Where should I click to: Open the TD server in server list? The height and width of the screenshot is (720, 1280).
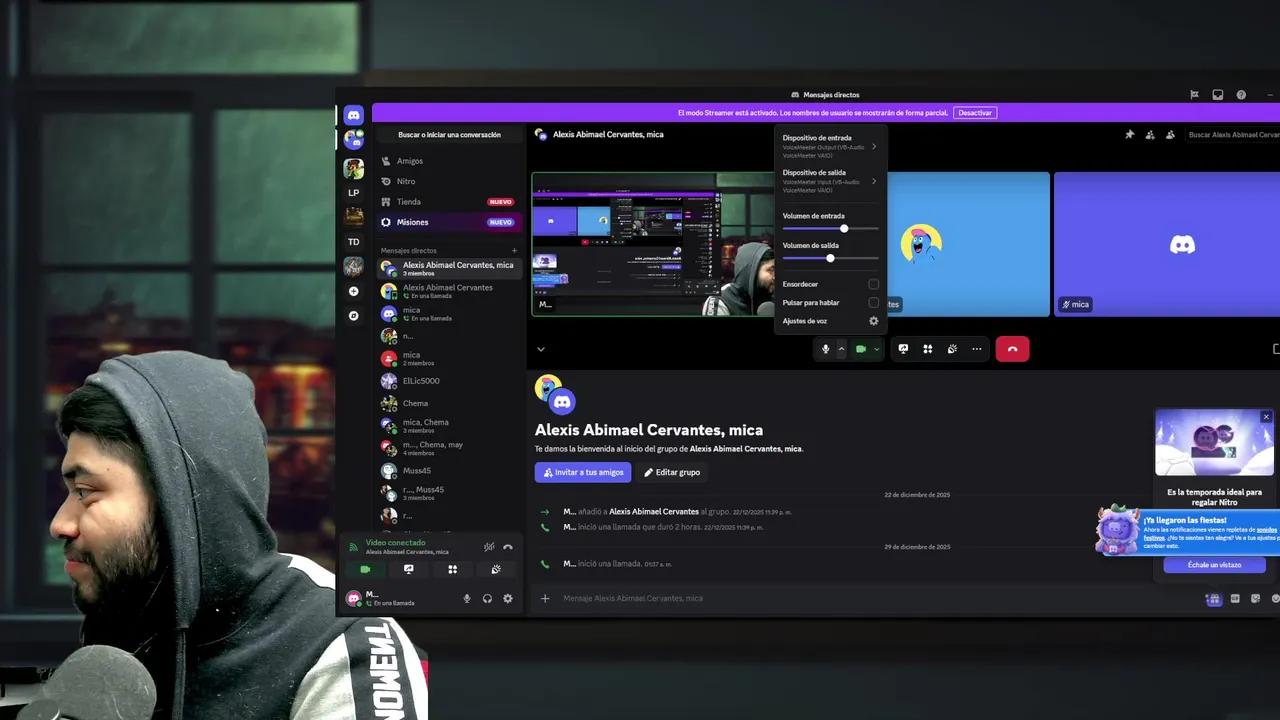click(x=353, y=242)
